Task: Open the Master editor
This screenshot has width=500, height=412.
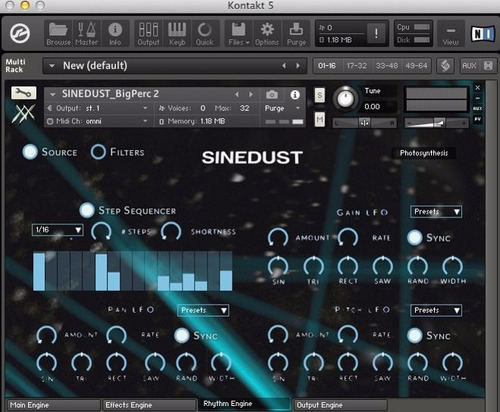Action: [x=86, y=34]
